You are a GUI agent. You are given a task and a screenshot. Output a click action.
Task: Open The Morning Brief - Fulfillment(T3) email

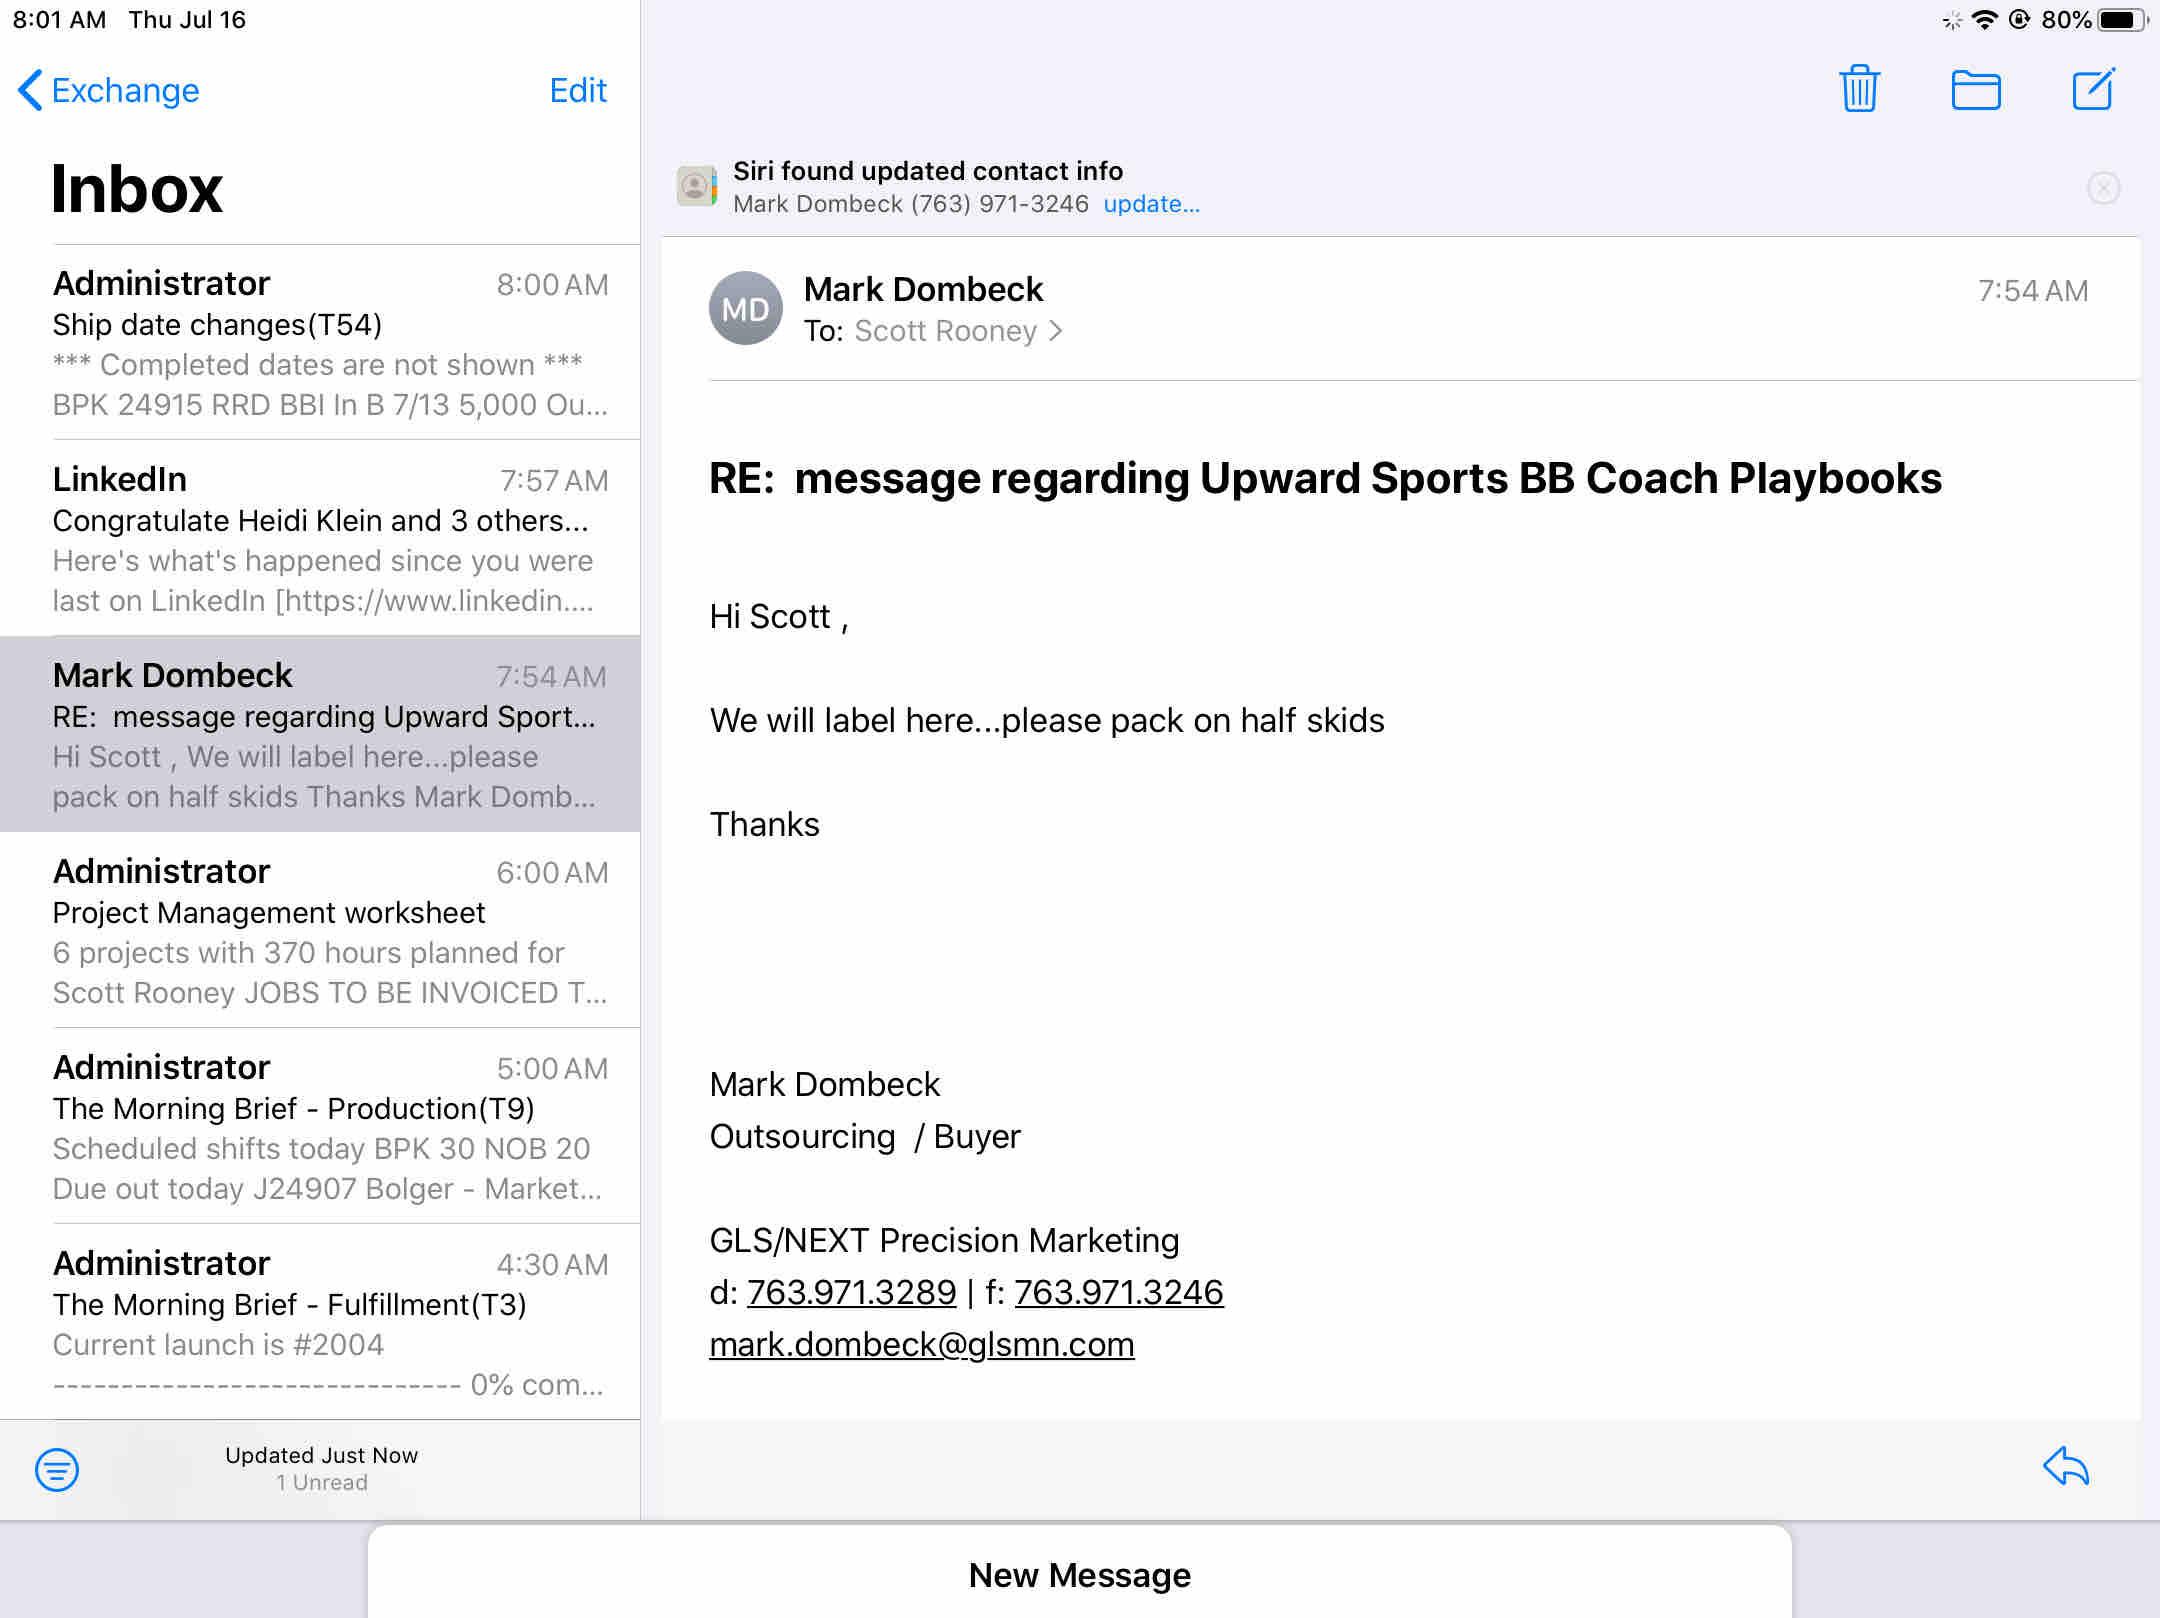point(330,1322)
